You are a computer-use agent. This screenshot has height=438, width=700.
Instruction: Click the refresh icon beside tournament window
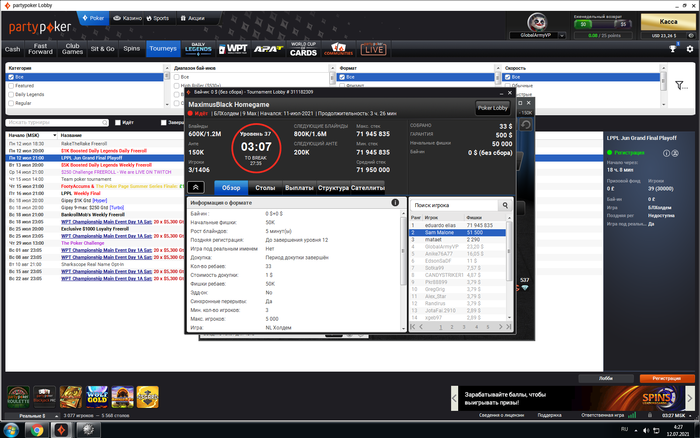pyautogui.click(x=525, y=125)
